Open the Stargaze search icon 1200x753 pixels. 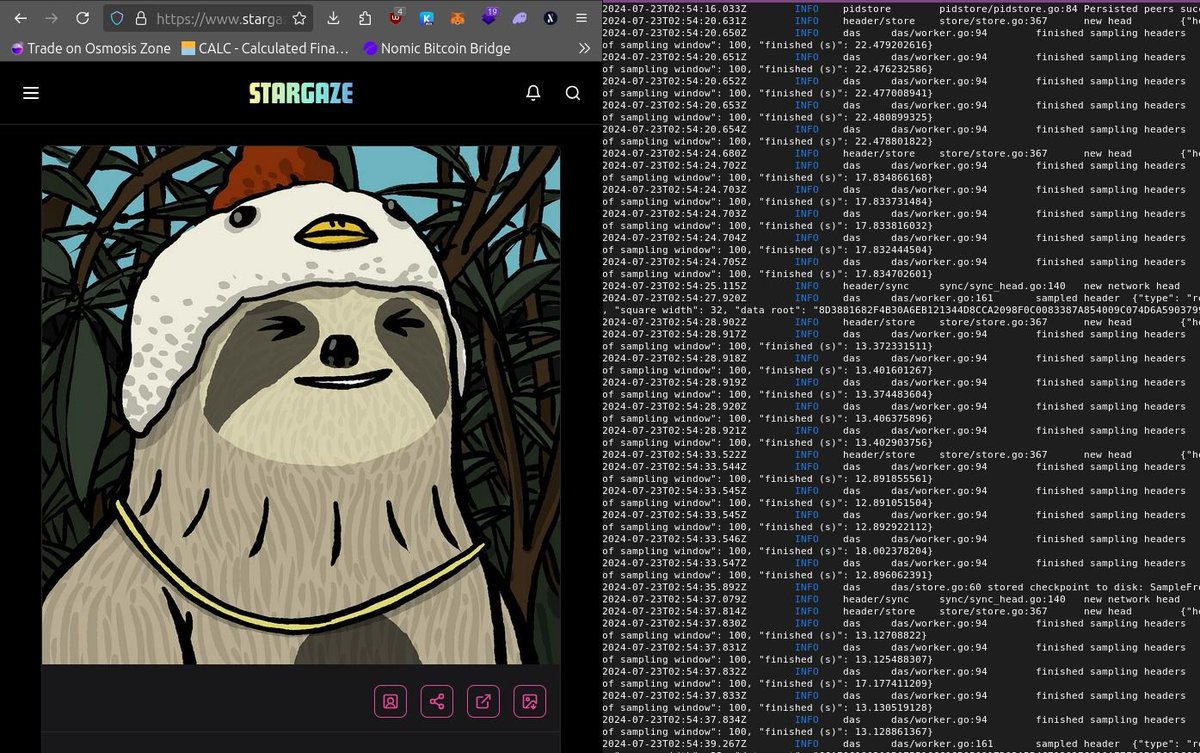click(572, 93)
